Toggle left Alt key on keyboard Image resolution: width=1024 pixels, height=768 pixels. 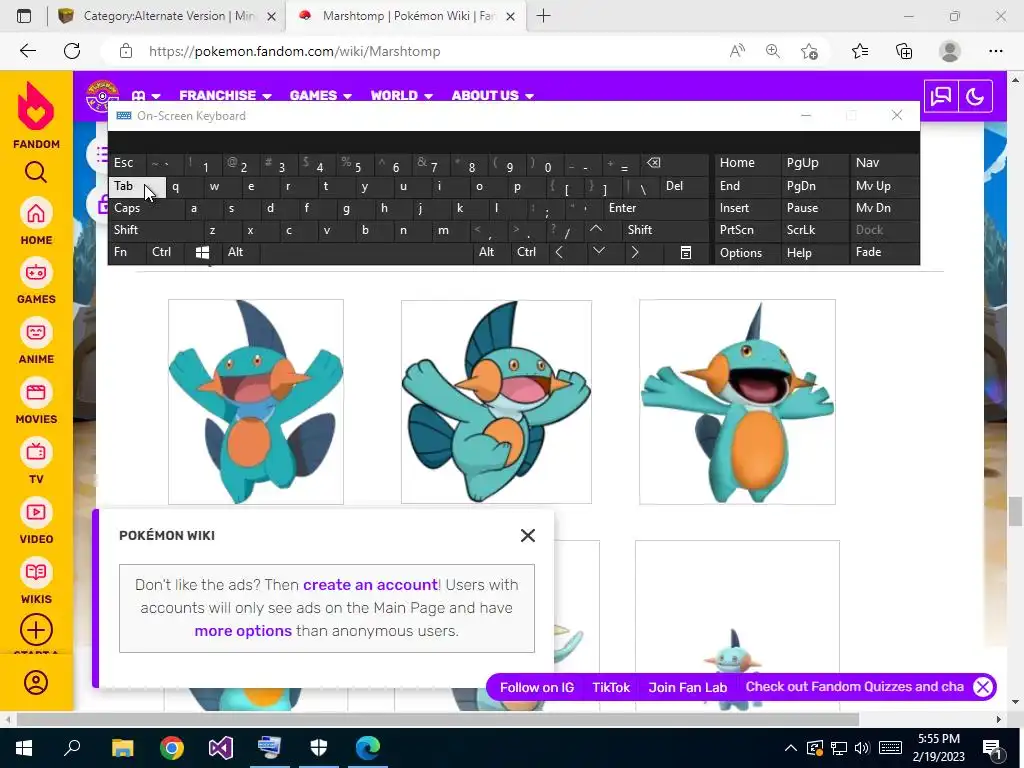click(x=240, y=252)
